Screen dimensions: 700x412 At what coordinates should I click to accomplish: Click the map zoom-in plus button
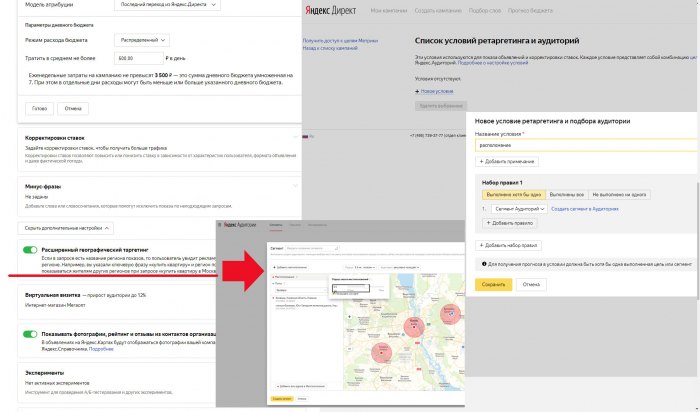pyautogui.click(x=350, y=317)
